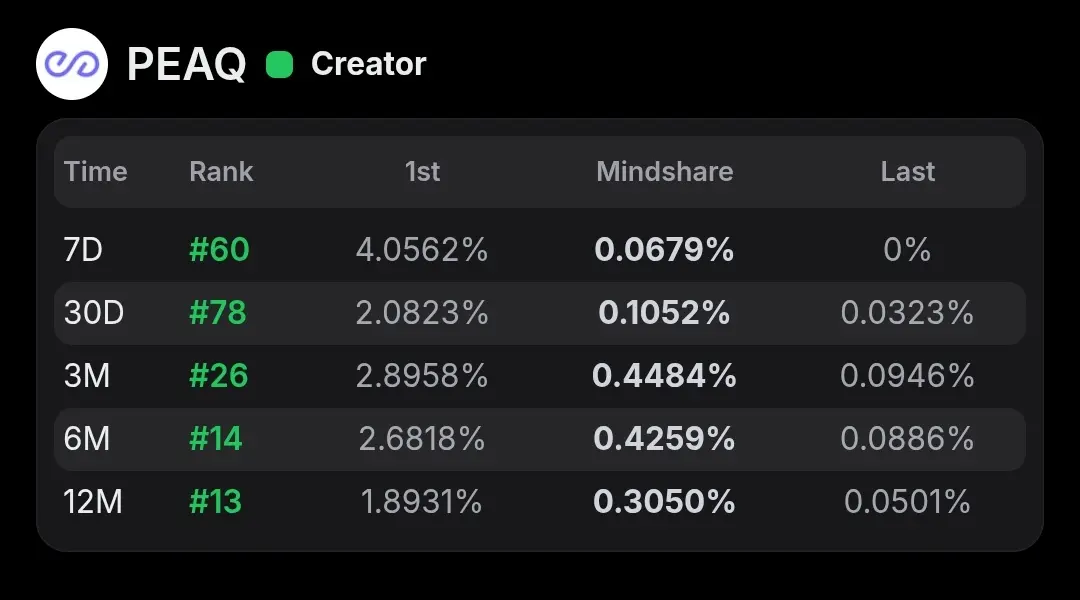
Task: Select the 30D time row
Action: click(540, 313)
